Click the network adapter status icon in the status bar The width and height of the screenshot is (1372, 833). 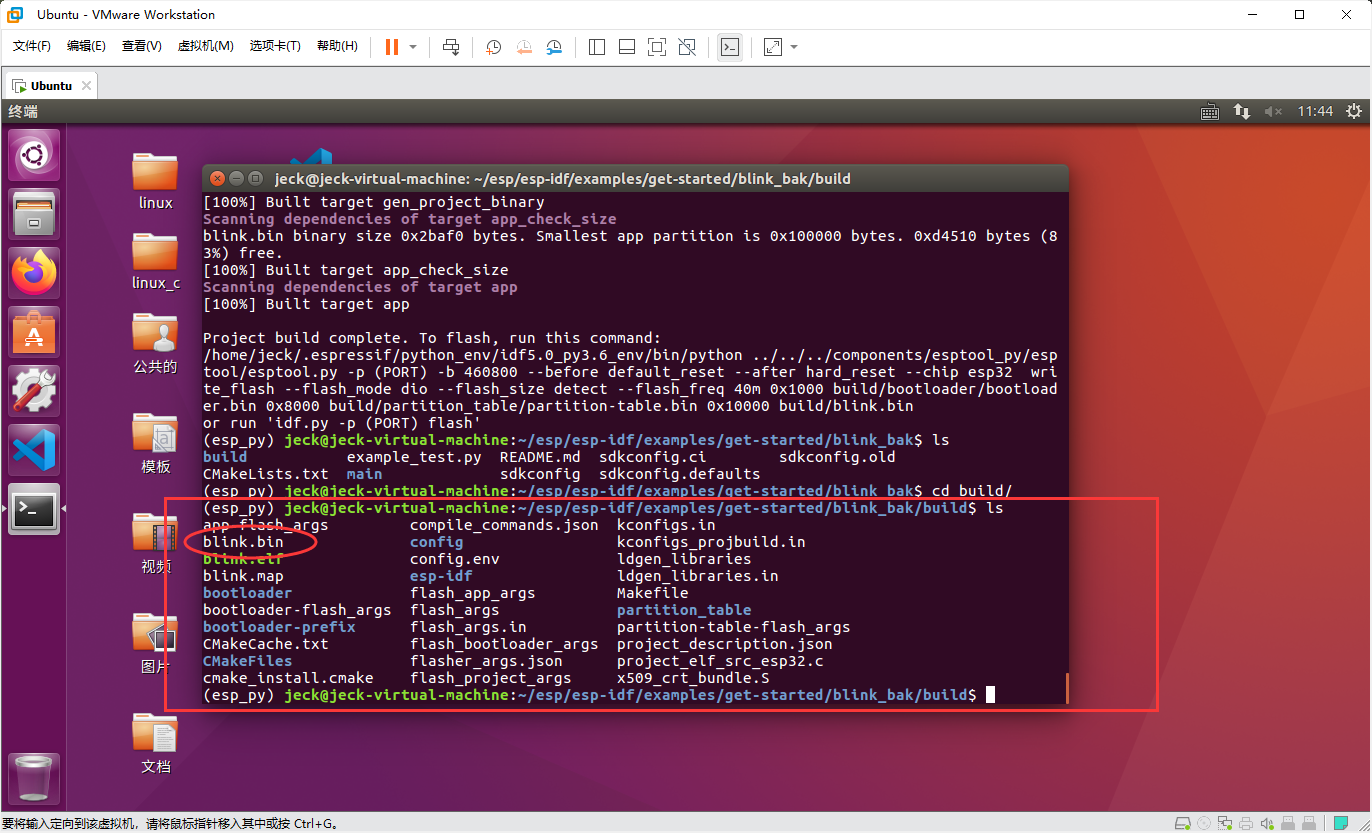tap(1224, 823)
